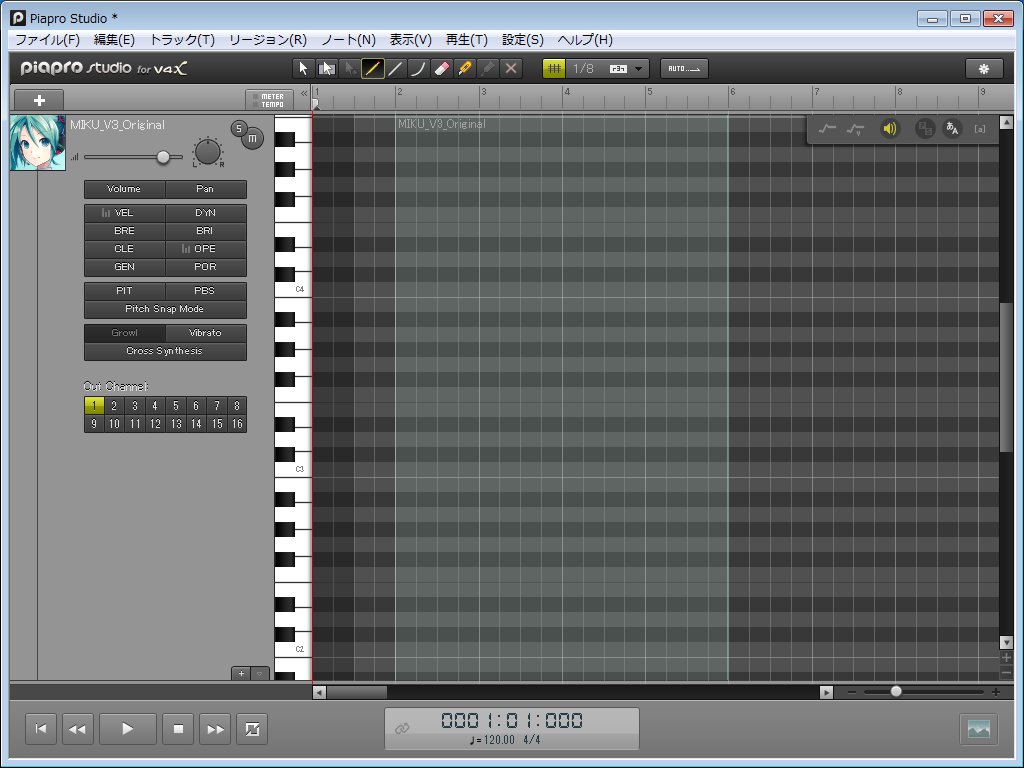Select the BRI parameter
Image resolution: width=1024 pixels, height=768 pixels.
point(205,231)
